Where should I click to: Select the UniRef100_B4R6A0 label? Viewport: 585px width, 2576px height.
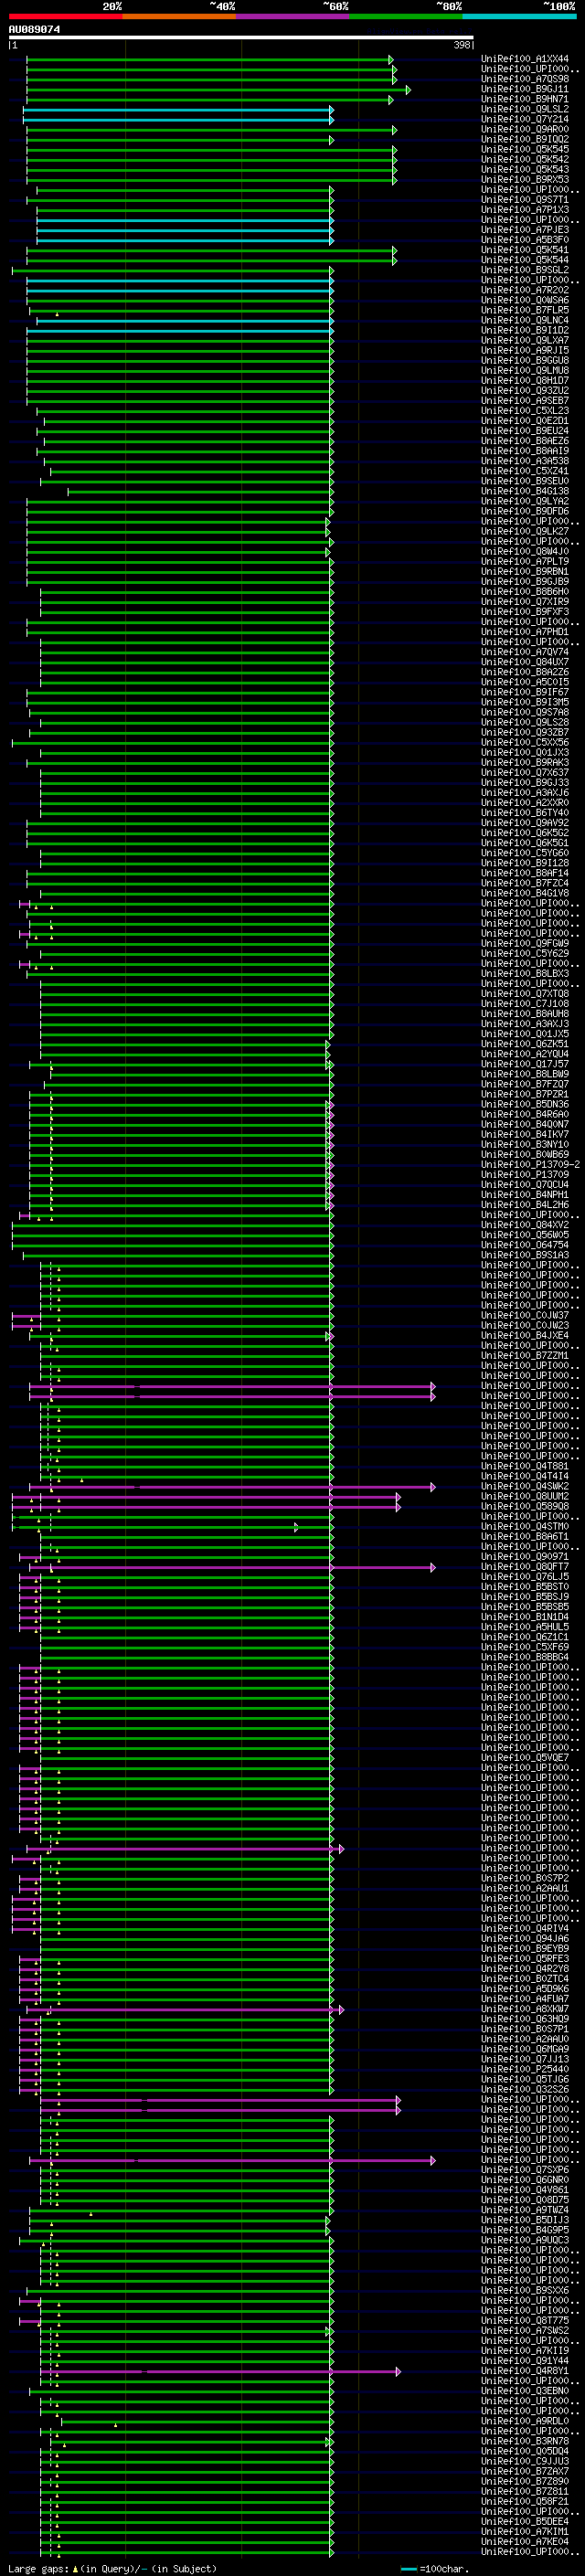coord(524,1114)
